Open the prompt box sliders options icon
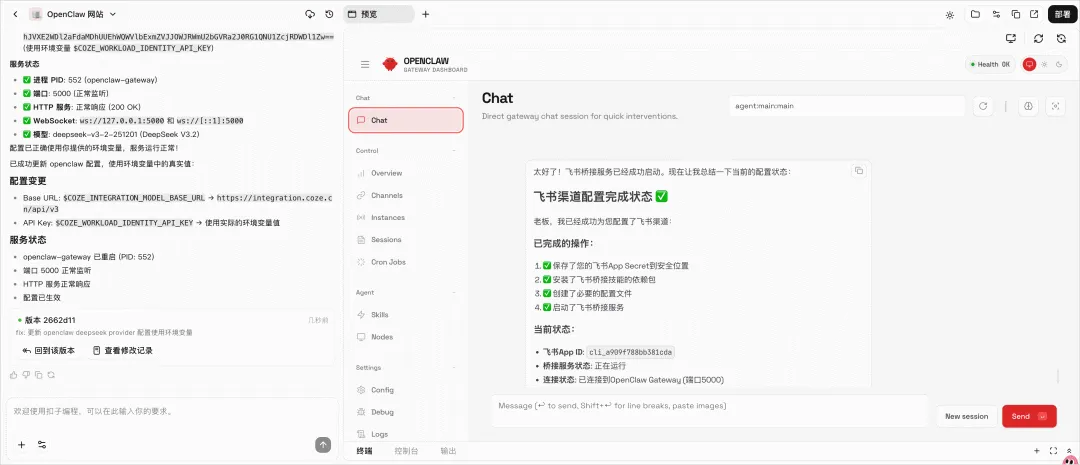1080x465 pixels. point(42,445)
